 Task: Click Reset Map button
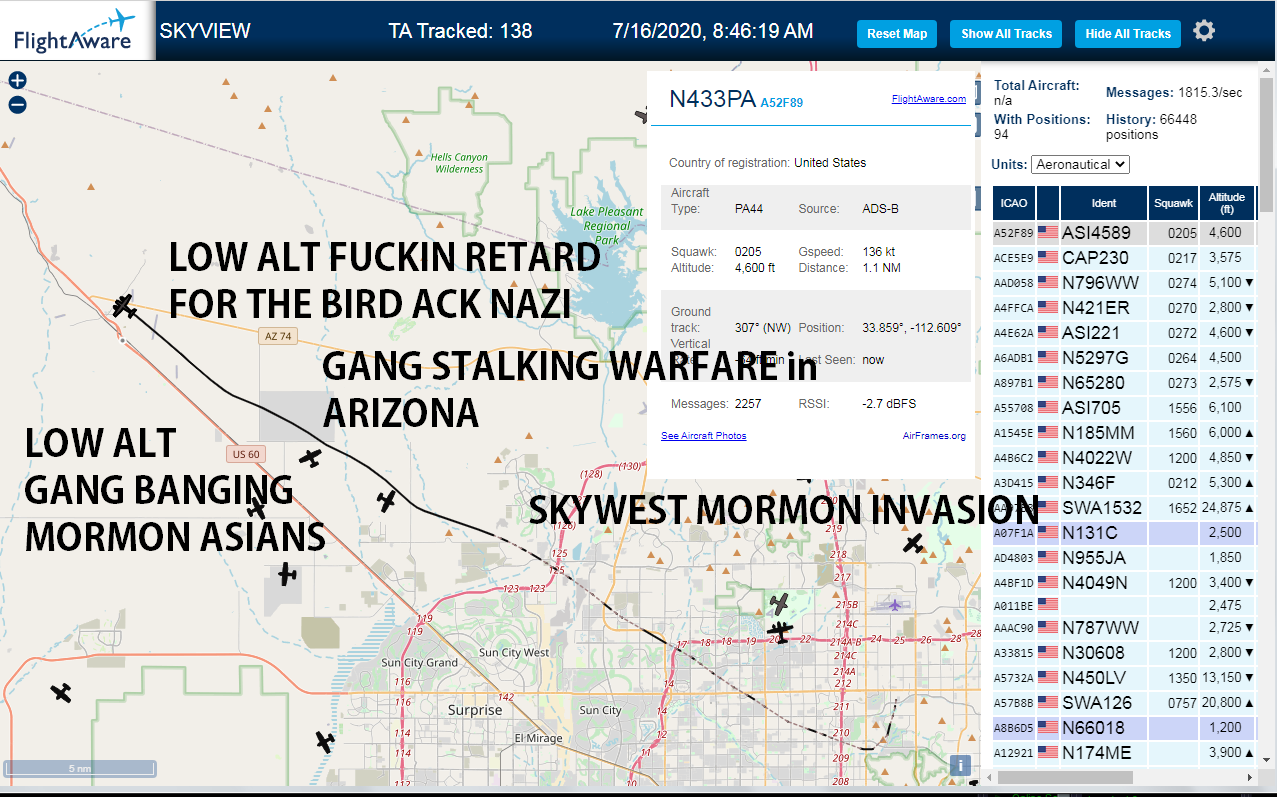click(897, 33)
